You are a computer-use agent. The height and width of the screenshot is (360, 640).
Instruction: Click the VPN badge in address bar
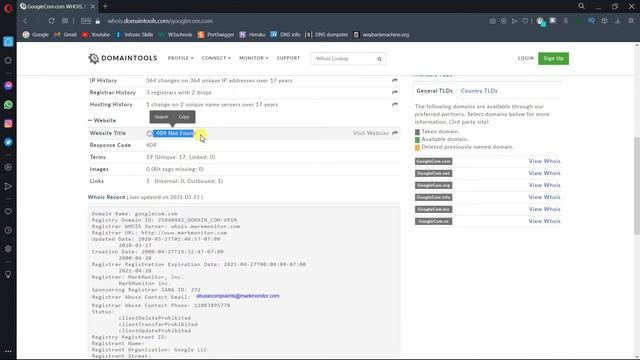coord(86,21)
